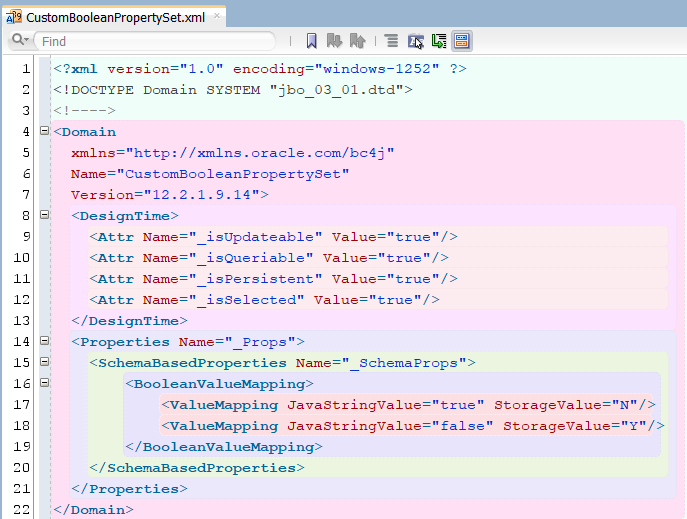This screenshot has height=519, width=687.
Task: Click JavaStringValue="false" attribute
Action: (390, 426)
